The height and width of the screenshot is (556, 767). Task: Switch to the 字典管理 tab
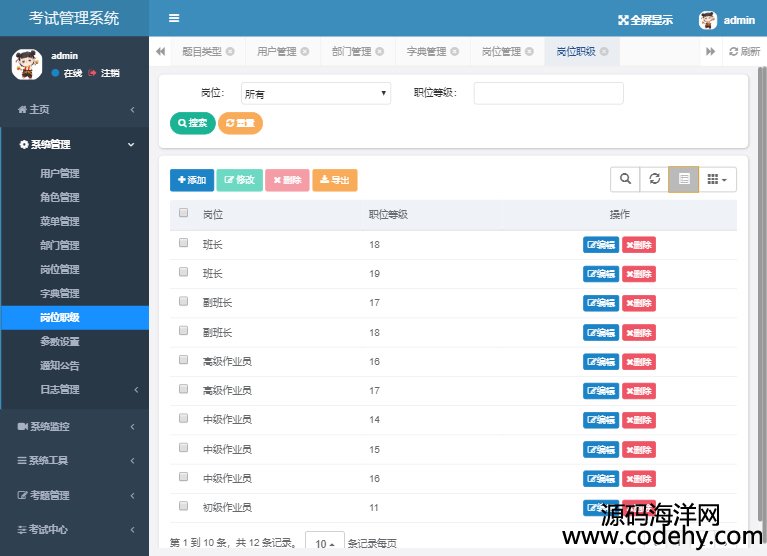427,51
